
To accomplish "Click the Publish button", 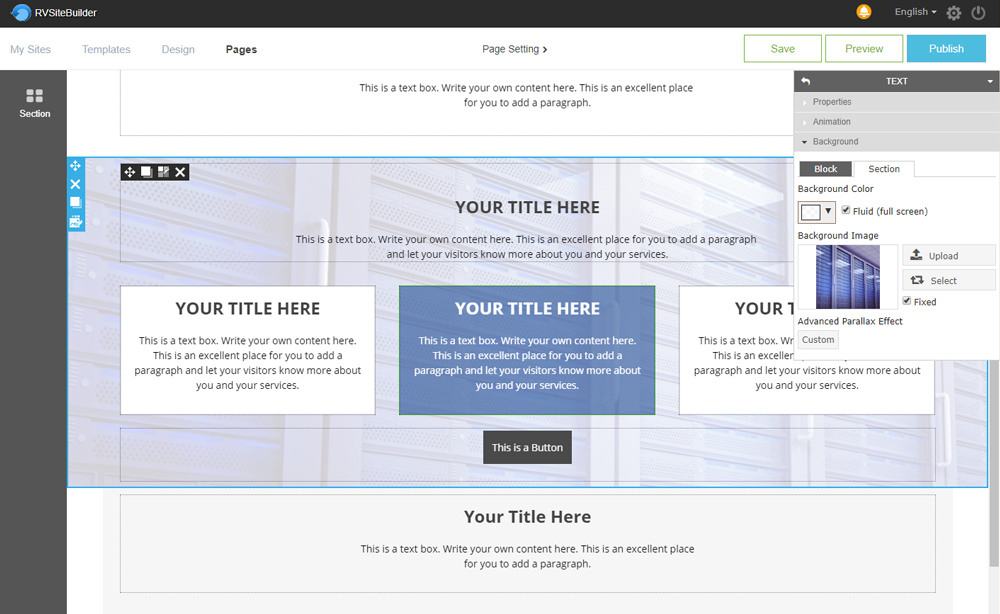I will point(946,49).
